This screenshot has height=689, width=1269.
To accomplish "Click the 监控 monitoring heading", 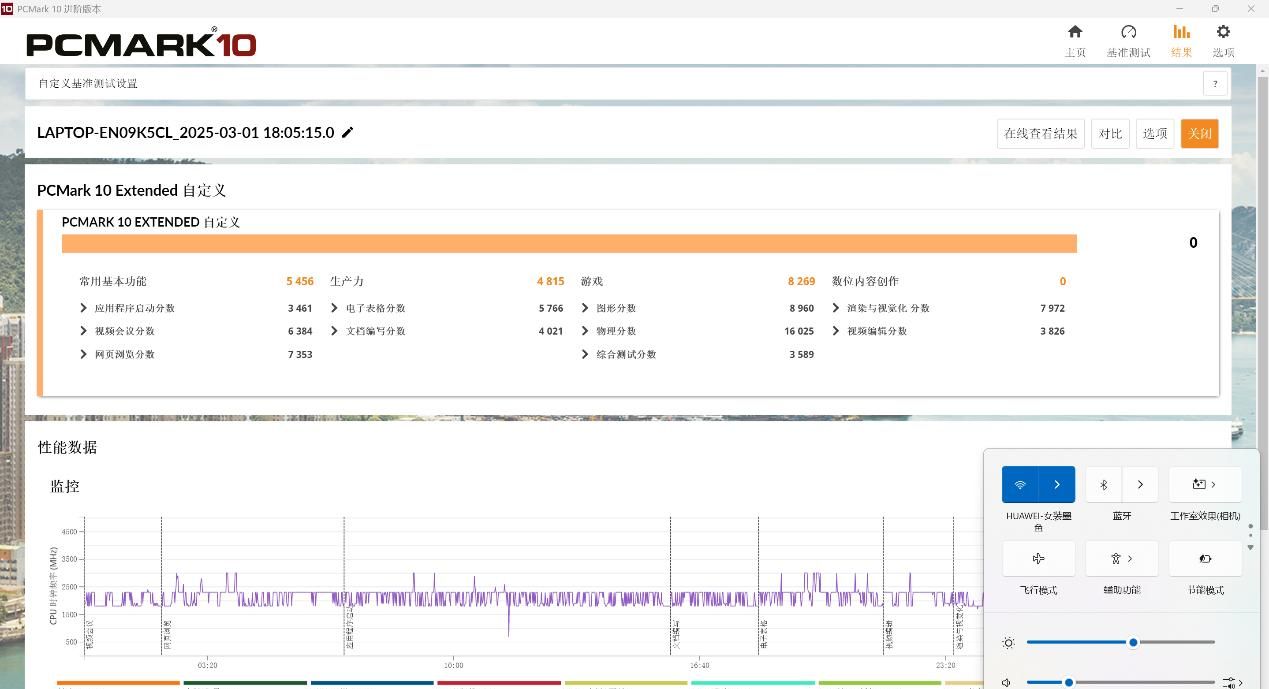I will [65, 486].
